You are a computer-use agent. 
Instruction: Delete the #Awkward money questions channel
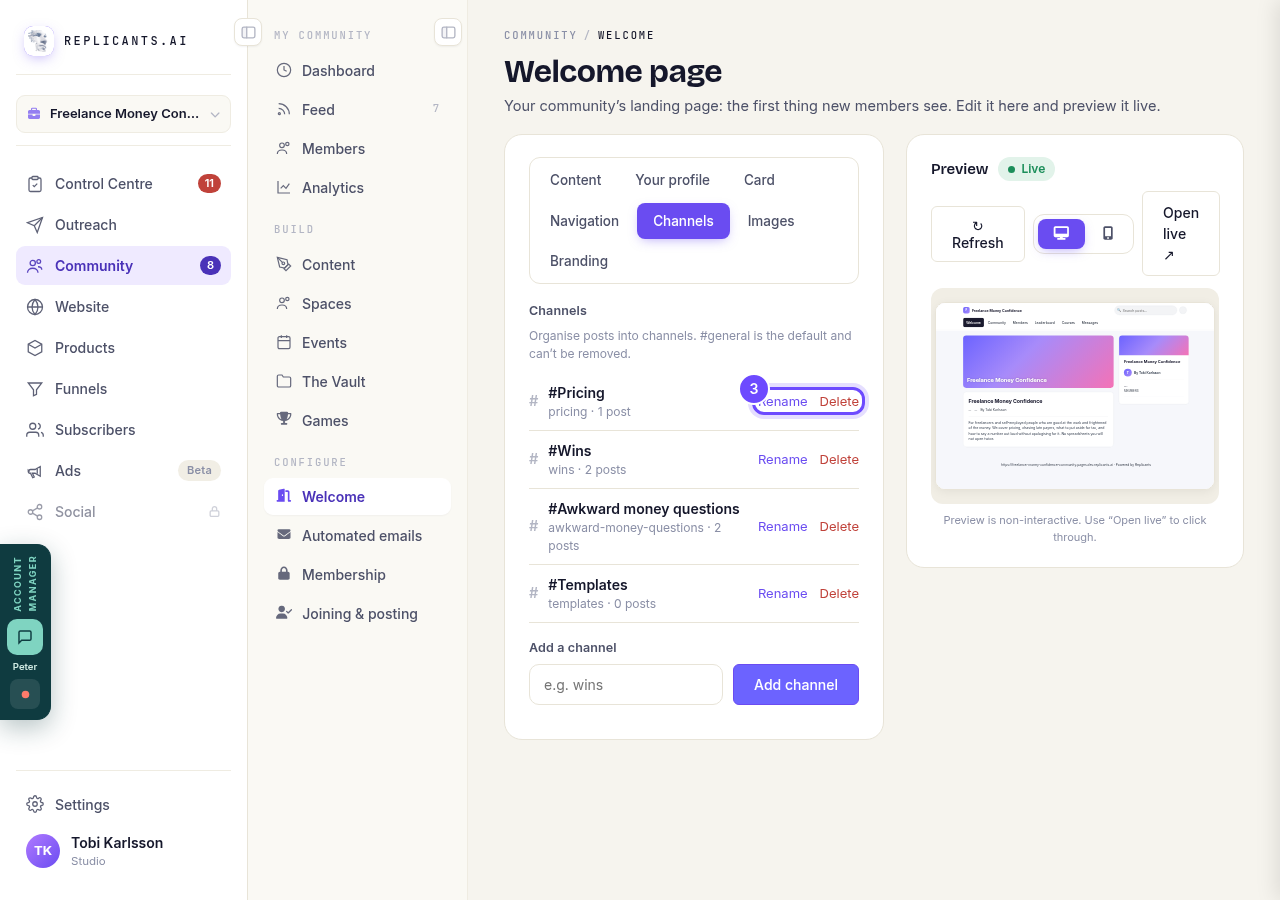[x=839, y=527]
